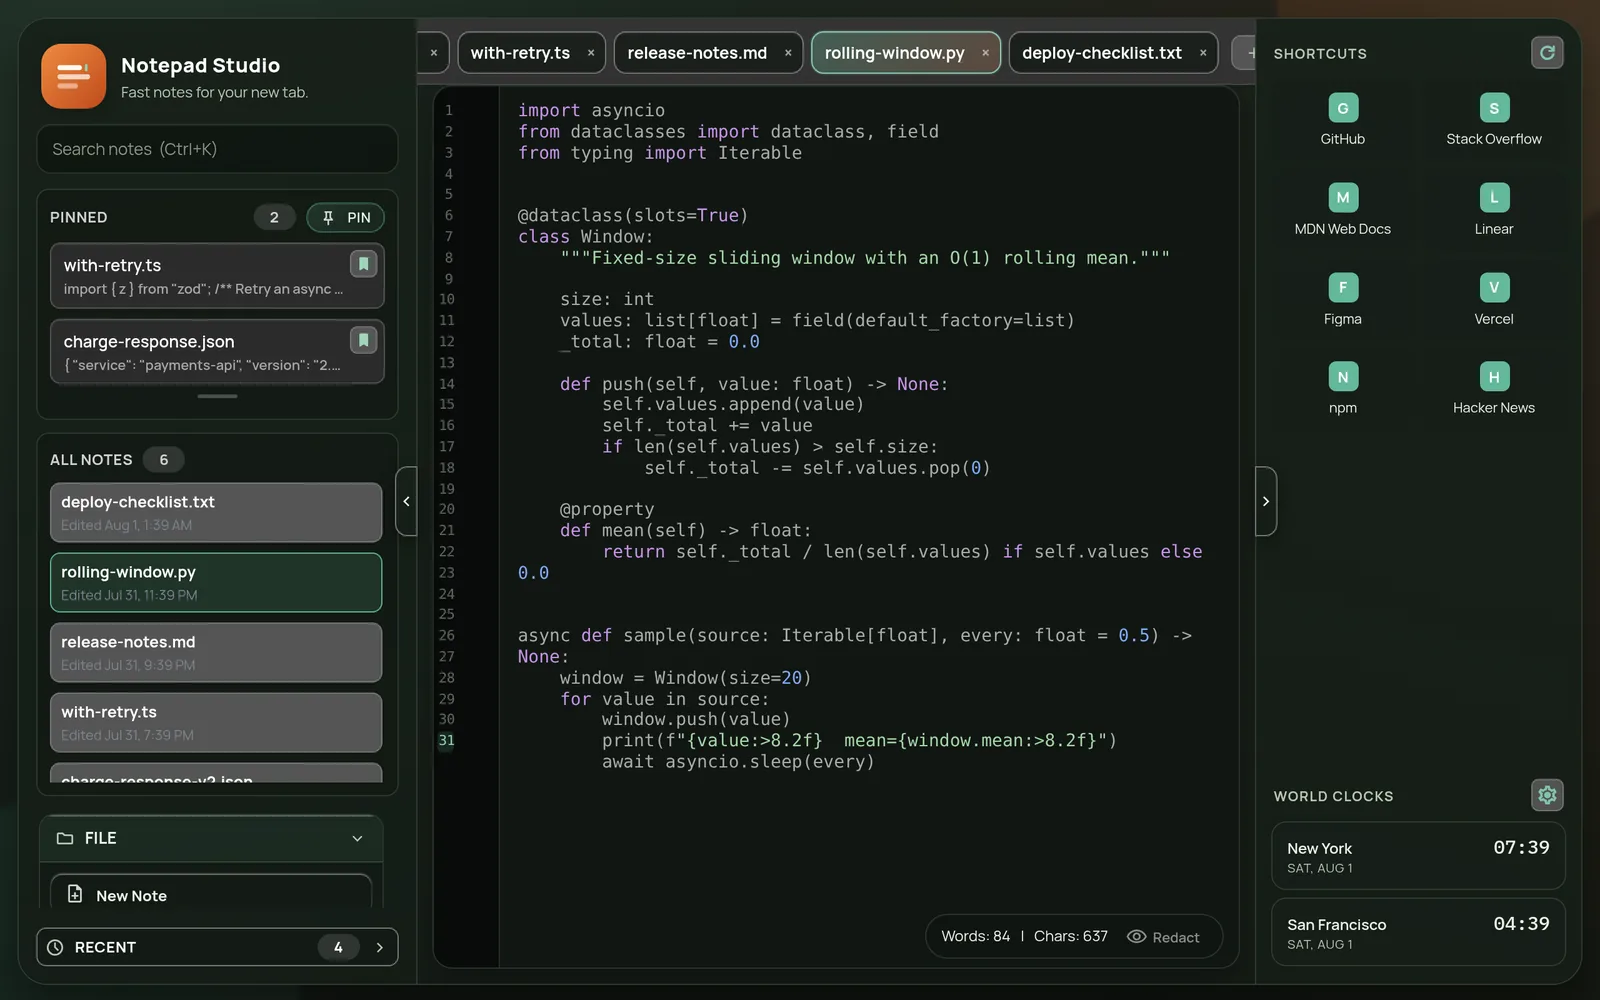The image size is (1600, 1000).
Task: Open the GitHub shortcut
Action: coord(1342,120)
